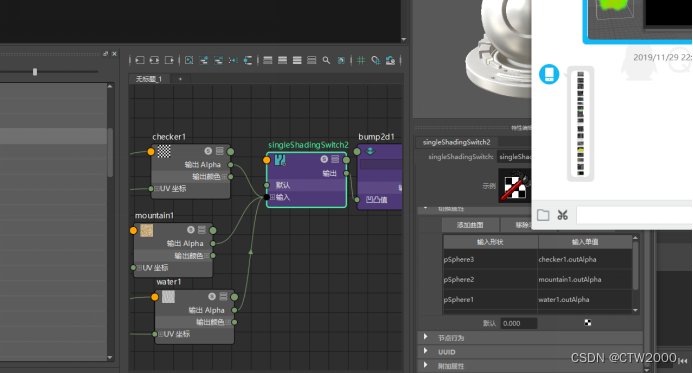The width and height of the screenshot is (693, 373).
Task: Toggle view mode lines on water1 node
Action: click(x=223, y=296)
